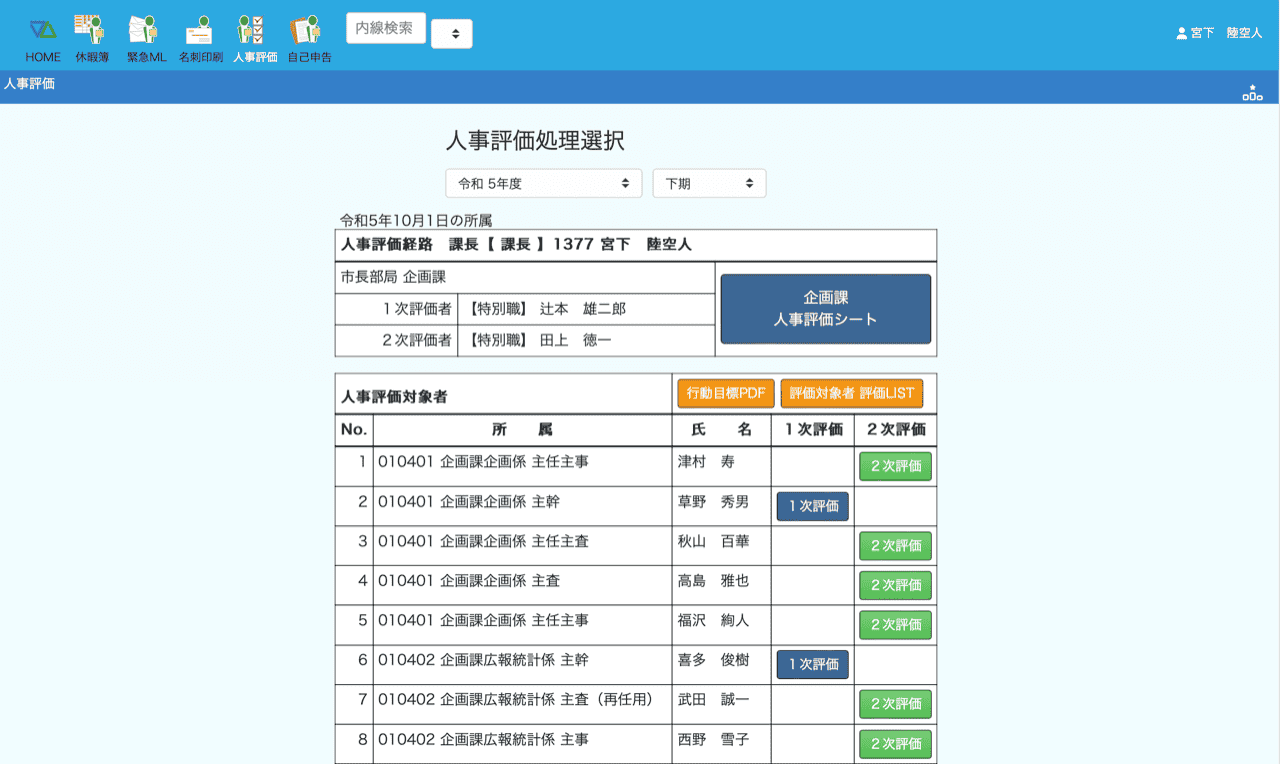Open the 休暇簿 leave book icon
Screen dimensions: 1280x764
coord(92,30)
